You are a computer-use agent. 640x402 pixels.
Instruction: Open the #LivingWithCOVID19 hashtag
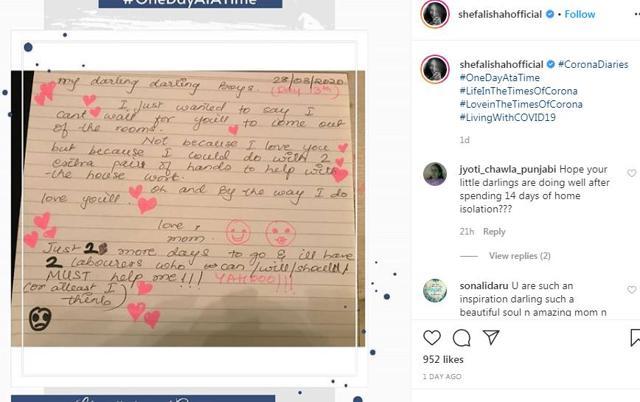tap(507, 118)
